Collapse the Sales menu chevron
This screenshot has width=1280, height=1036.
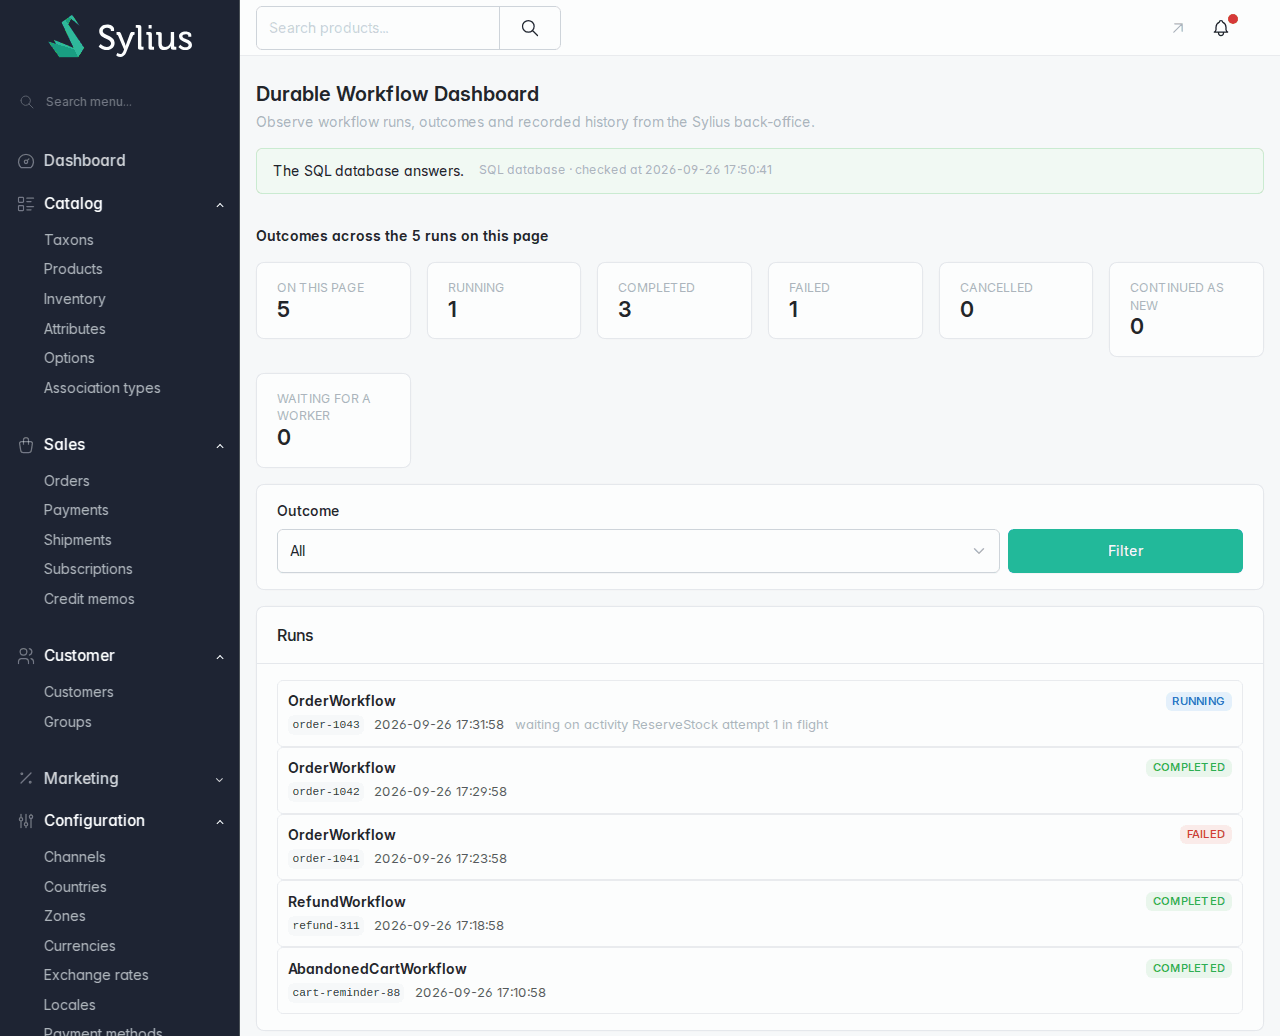click(220, 446)
